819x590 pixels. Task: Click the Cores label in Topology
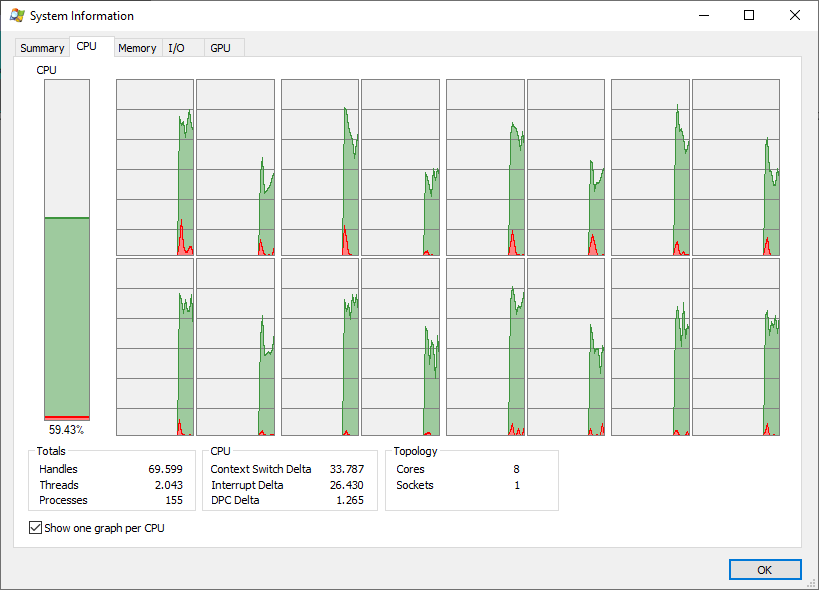point(410,469)
